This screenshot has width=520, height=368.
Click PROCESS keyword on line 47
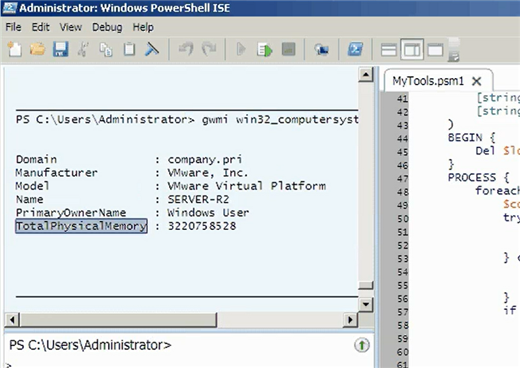472,177
